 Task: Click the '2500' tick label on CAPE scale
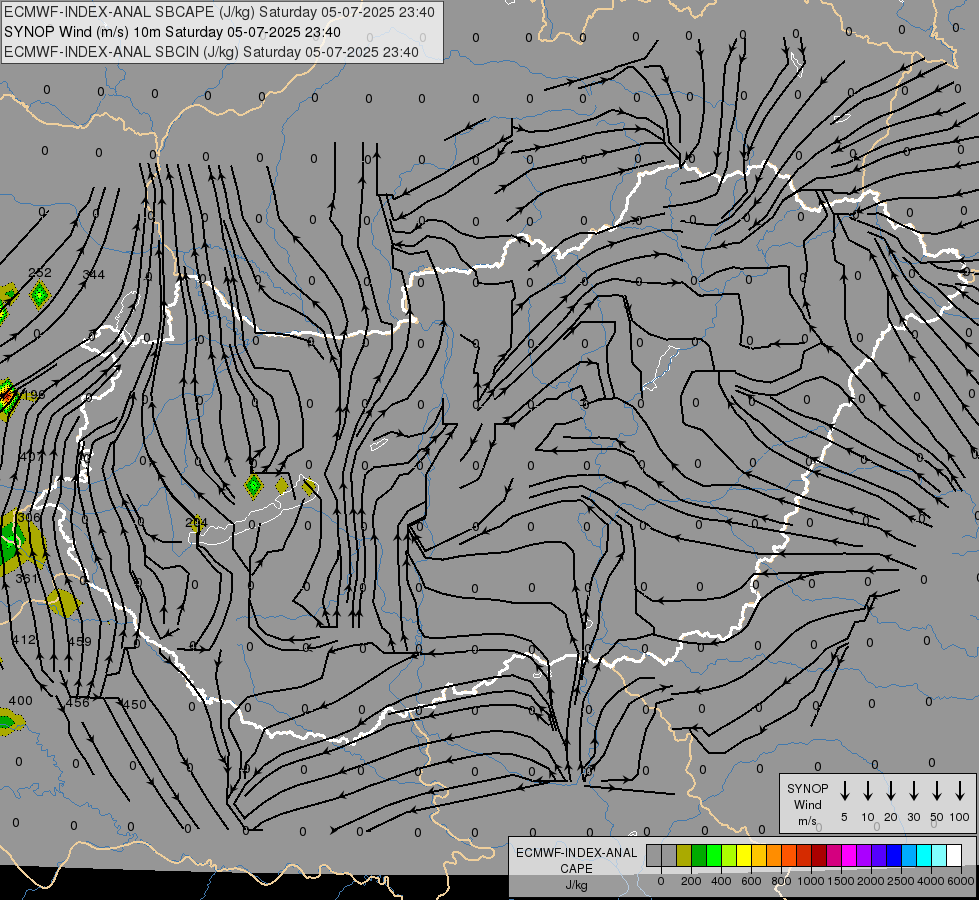click(x=901, y=881)
